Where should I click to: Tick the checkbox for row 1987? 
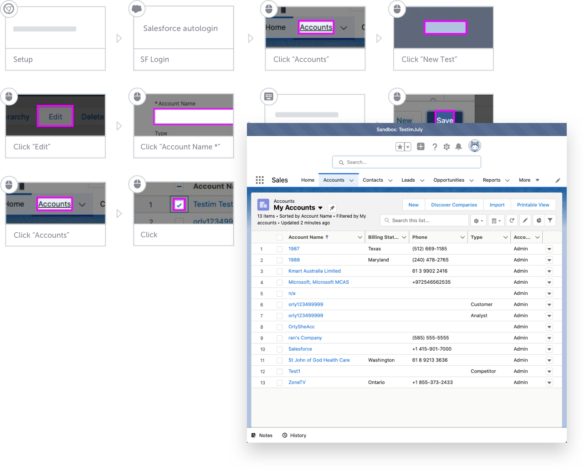(279, 249)
